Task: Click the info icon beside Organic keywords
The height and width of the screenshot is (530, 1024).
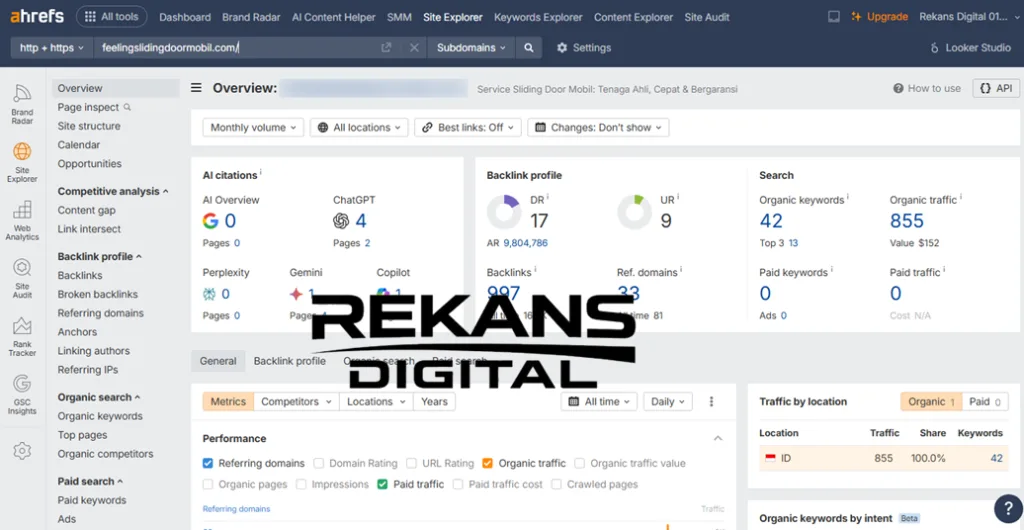Action: pos(848,196)
